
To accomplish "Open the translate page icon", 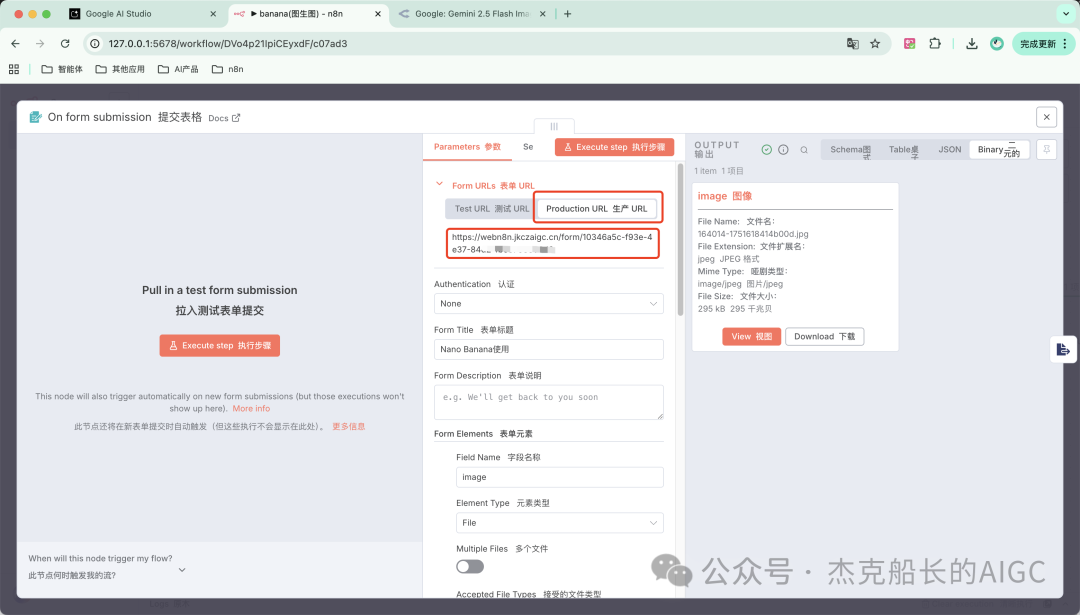I will [853, 43].
